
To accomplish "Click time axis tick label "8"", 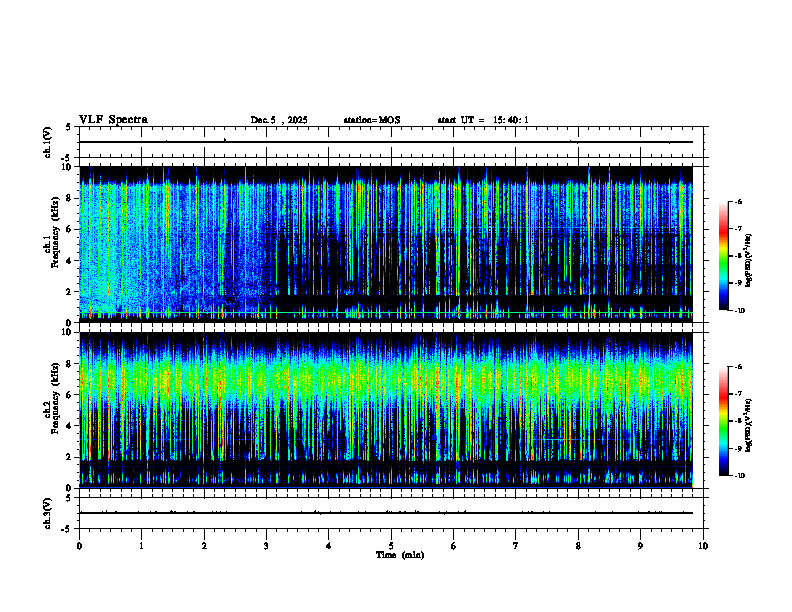I will [x=578, y=546].
